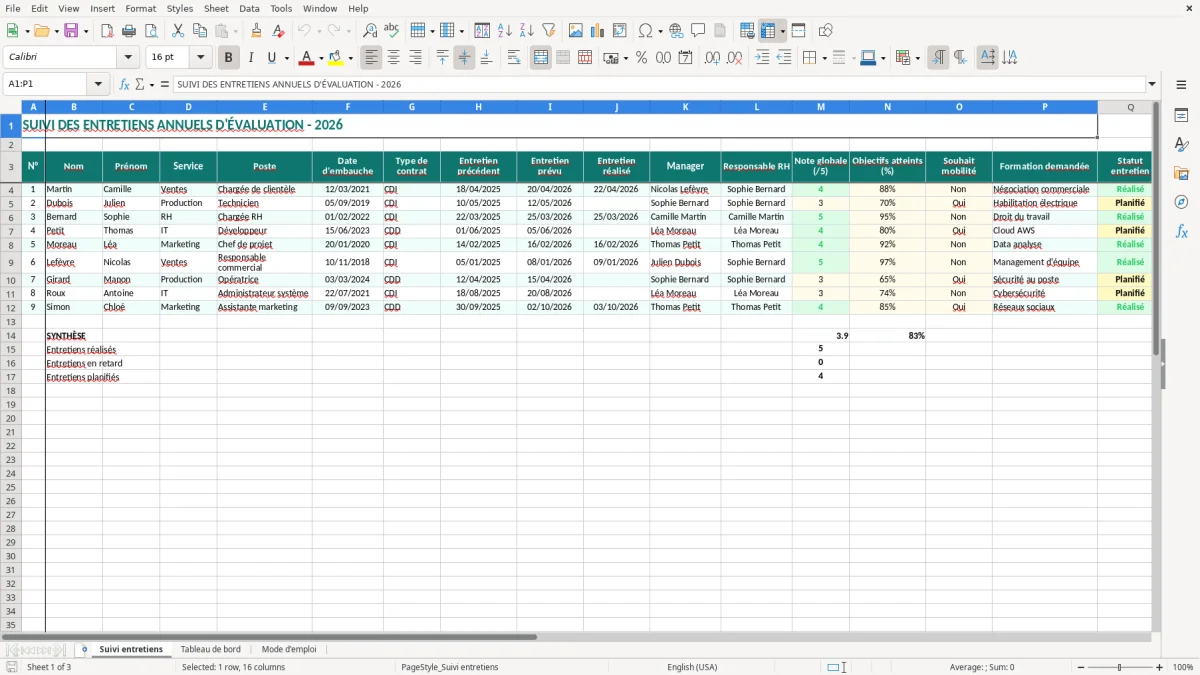The image size is (1200, 675).
Task: Open the Format menu
Action: [x=140, y=8]
